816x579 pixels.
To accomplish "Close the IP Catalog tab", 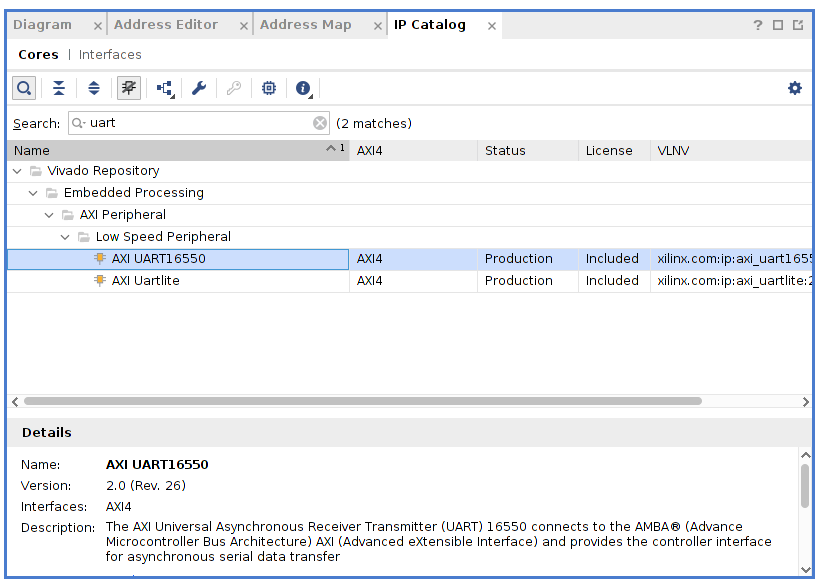I will 492,26.
